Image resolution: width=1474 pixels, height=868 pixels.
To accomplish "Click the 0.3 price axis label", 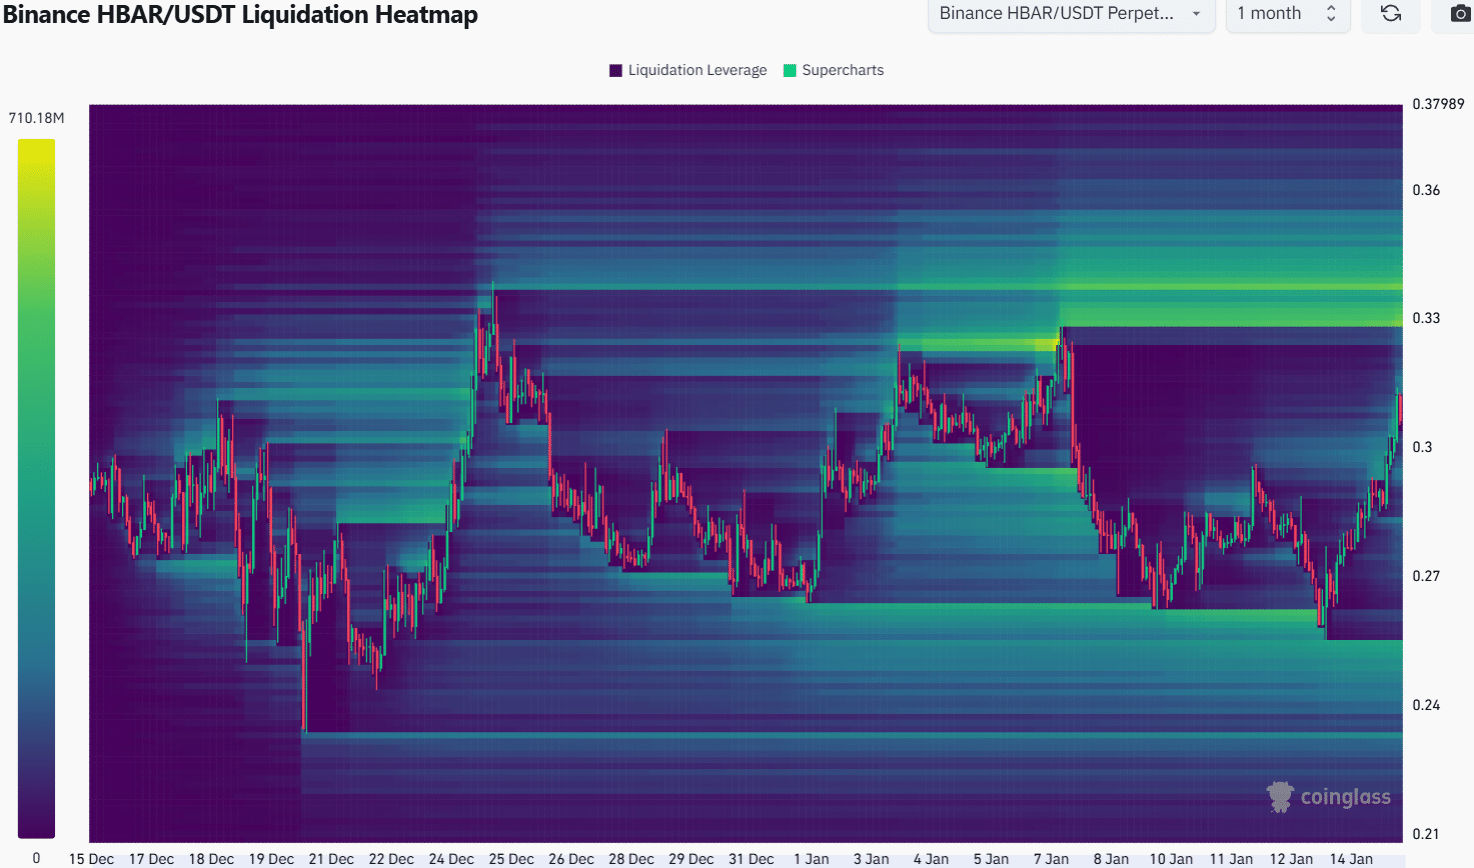I will 1422,447.
